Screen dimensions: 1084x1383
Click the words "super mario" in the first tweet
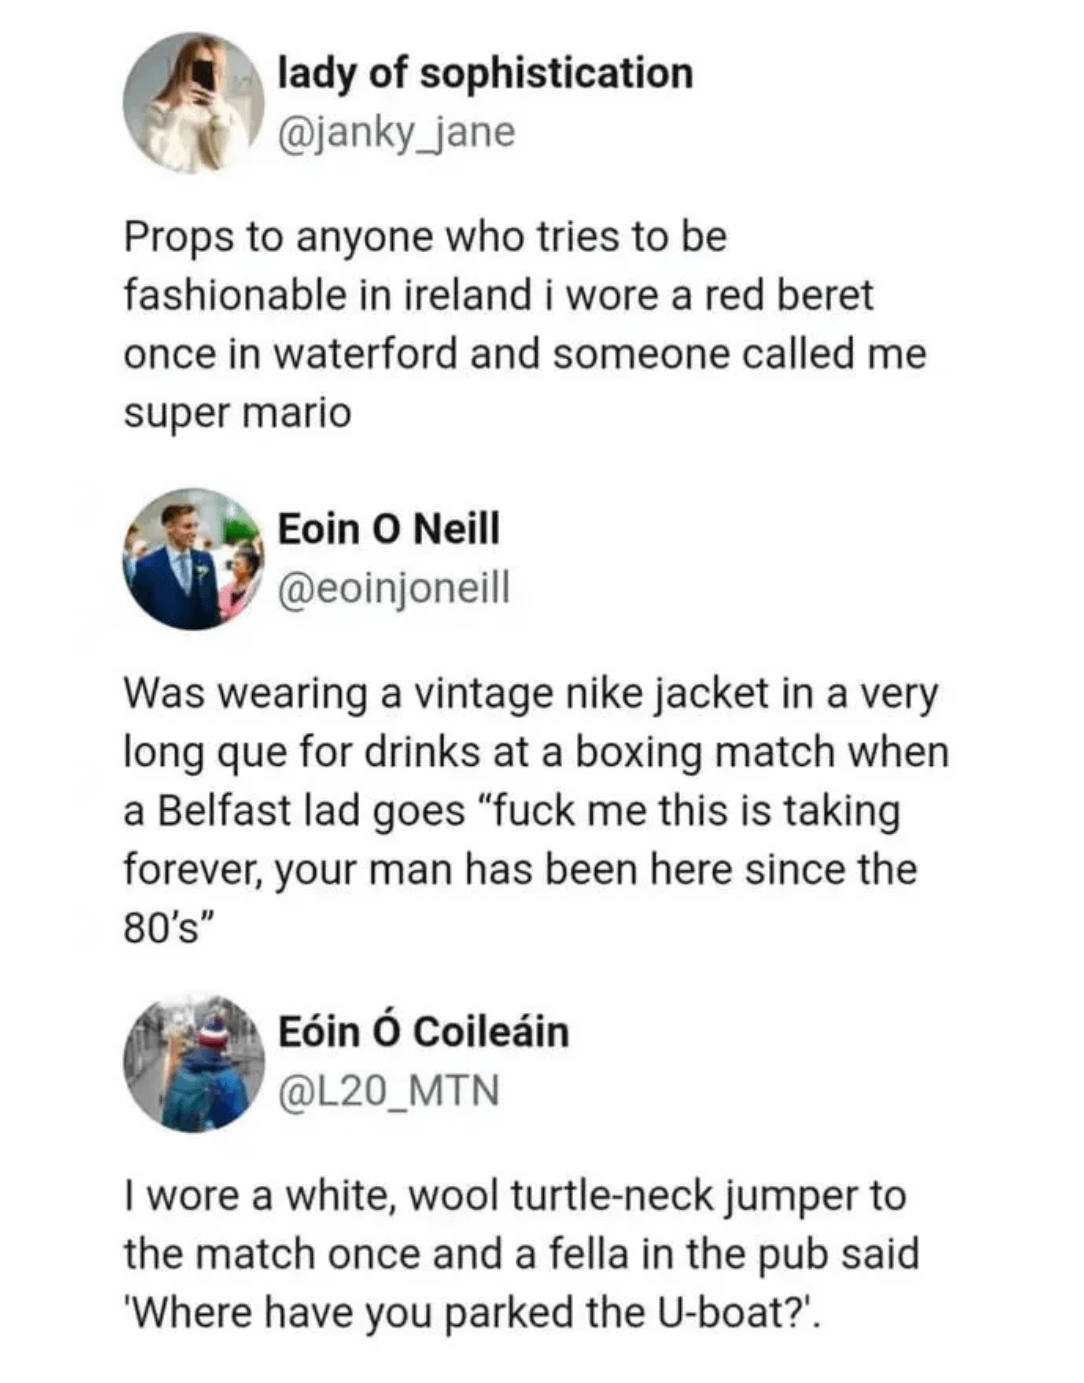pyautogui.click(x=238, y=412)
